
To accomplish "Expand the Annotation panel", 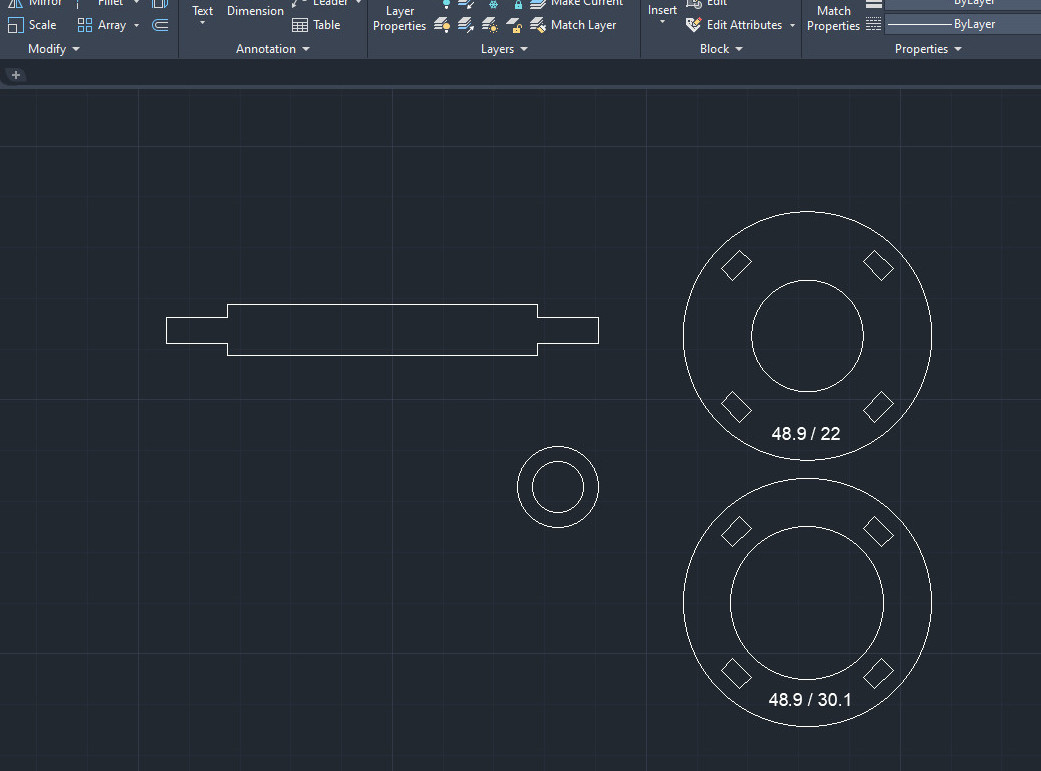I will [x=273, y=49].
